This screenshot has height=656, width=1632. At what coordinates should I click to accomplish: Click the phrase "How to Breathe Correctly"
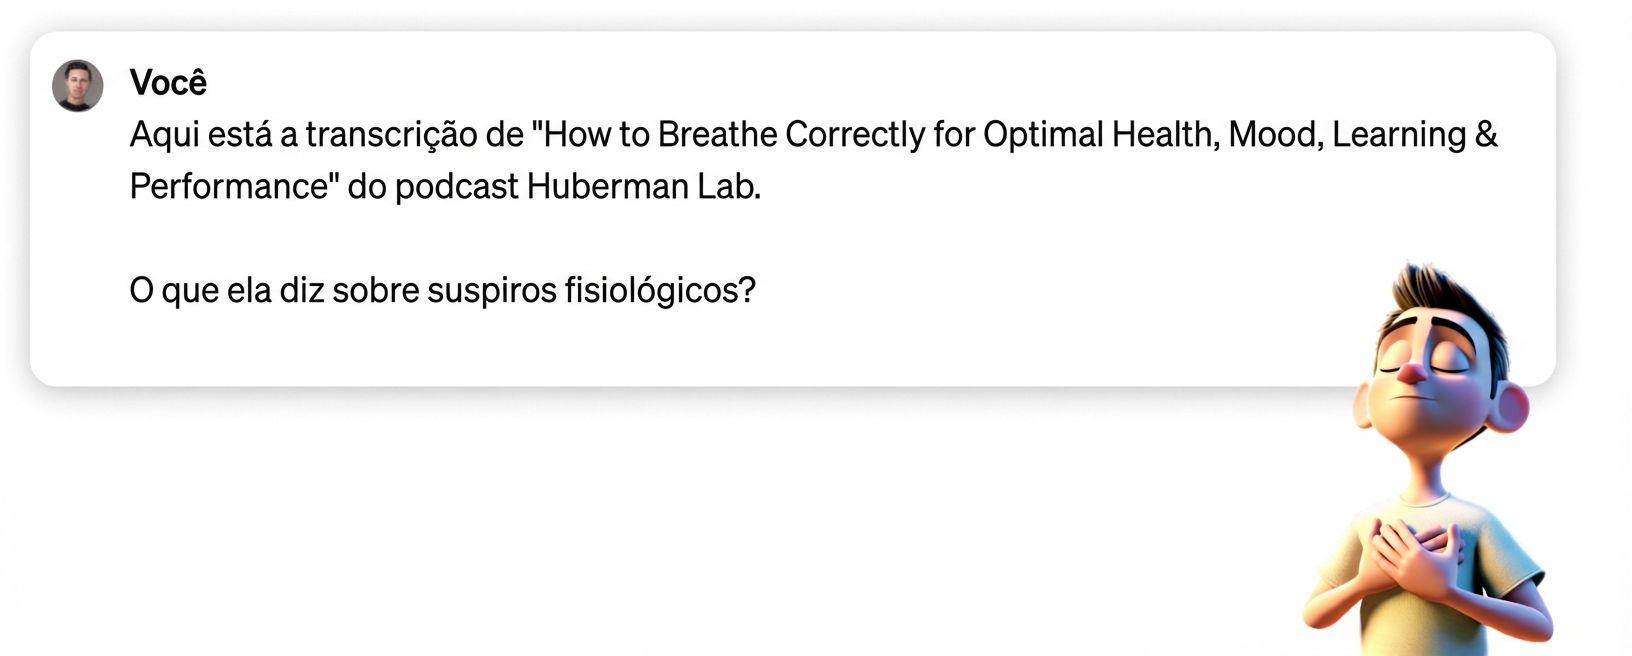tap(734, 135)
